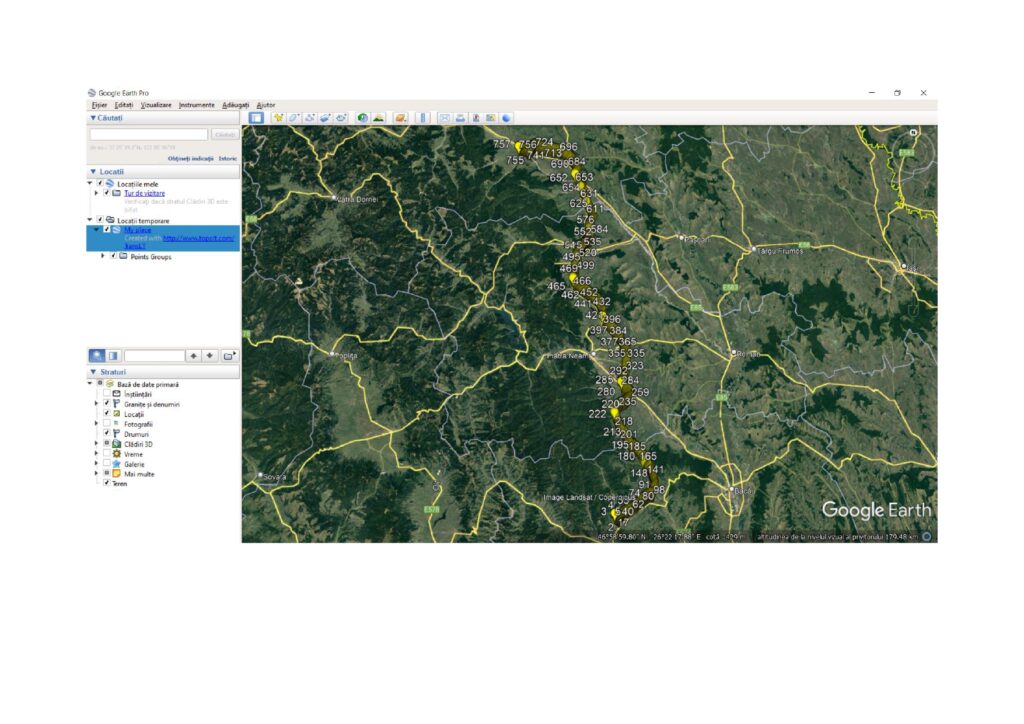Click the email envelope toolbar icon
The image size is (1024, 724).
click(445, 118)
